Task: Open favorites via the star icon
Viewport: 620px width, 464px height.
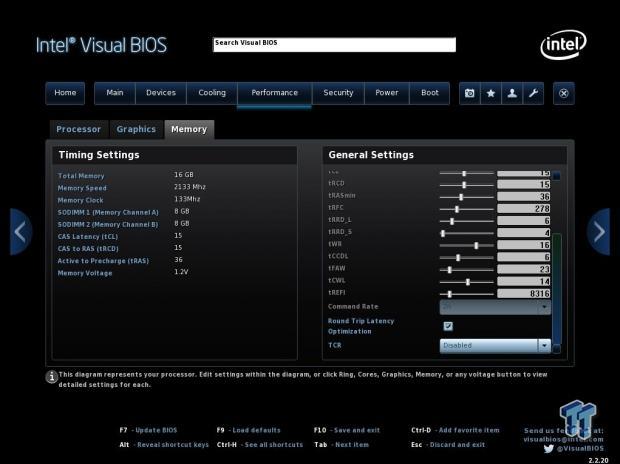Action: [x=491, y=93]
